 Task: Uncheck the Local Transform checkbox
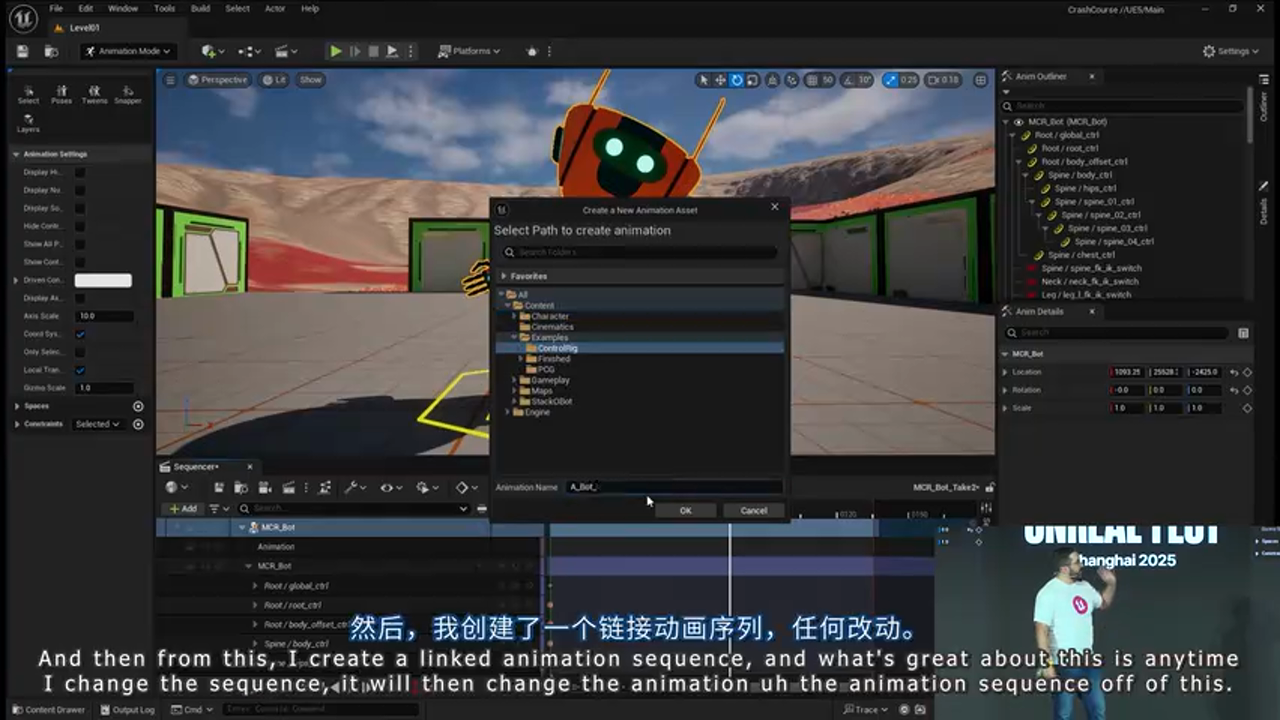pyautogui.click(x=81, y=369)
